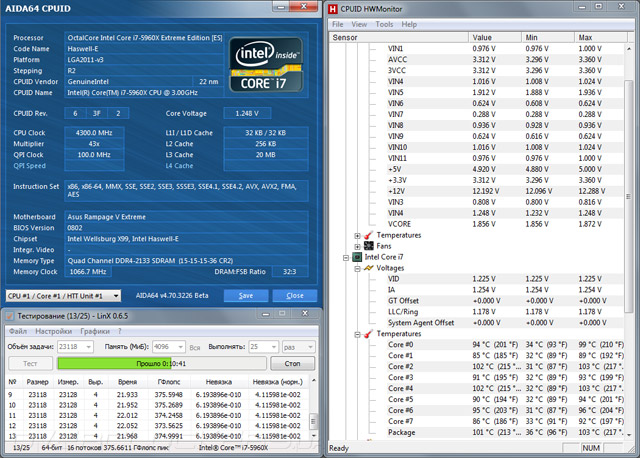Open the Tools menu in HWMonitor
This screenshot has width=640, height=458.
pyautogui.click(x=384, y=24)
